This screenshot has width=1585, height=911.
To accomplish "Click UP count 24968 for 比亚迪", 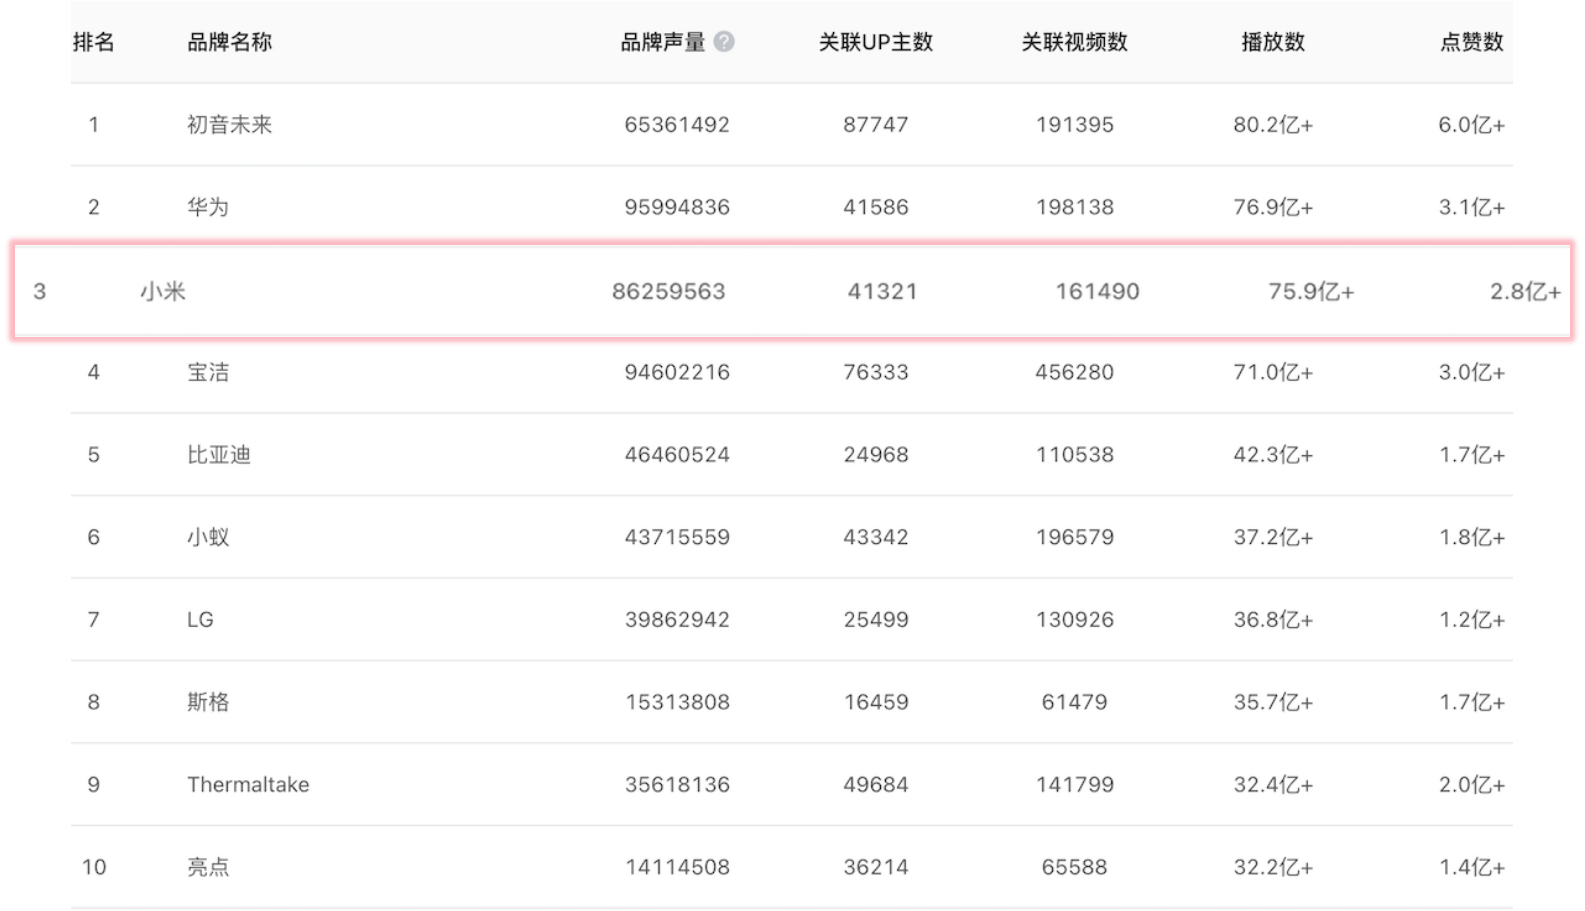I will point(876,455).
